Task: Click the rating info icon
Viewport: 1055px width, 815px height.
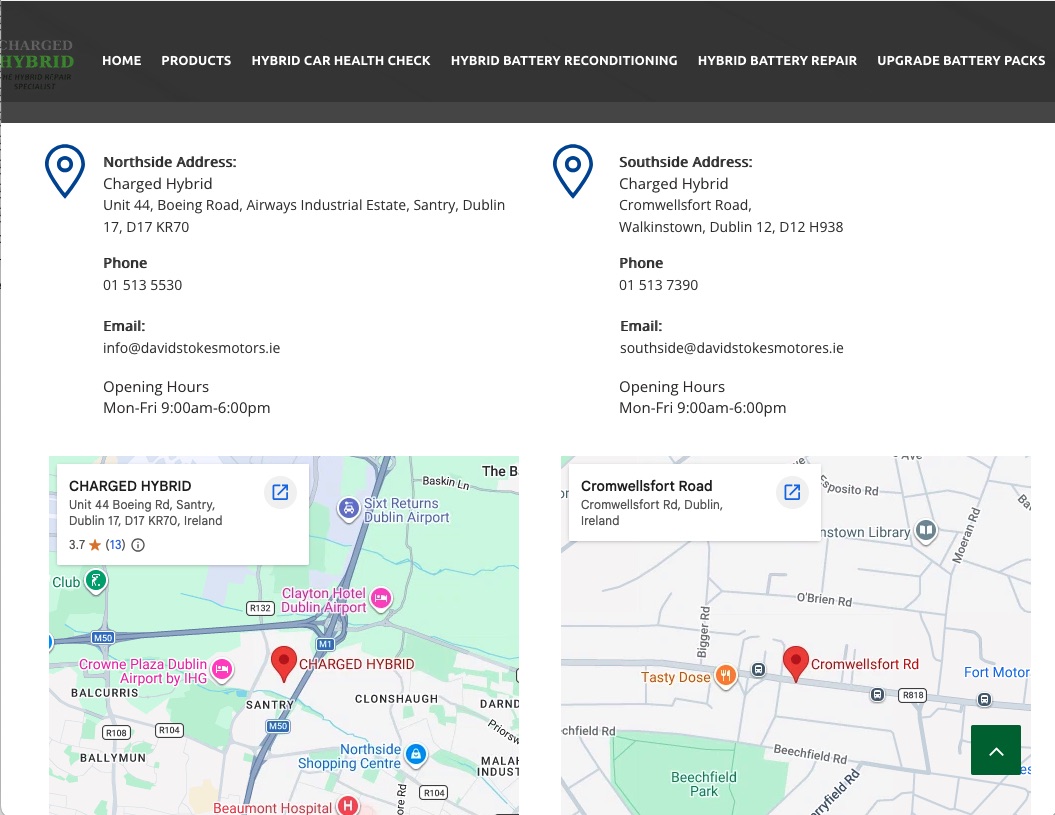Action: [x=138, y=545]
